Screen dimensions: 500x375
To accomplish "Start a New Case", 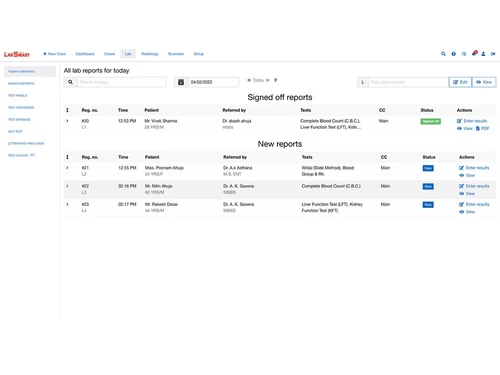I will click(54, 54).
